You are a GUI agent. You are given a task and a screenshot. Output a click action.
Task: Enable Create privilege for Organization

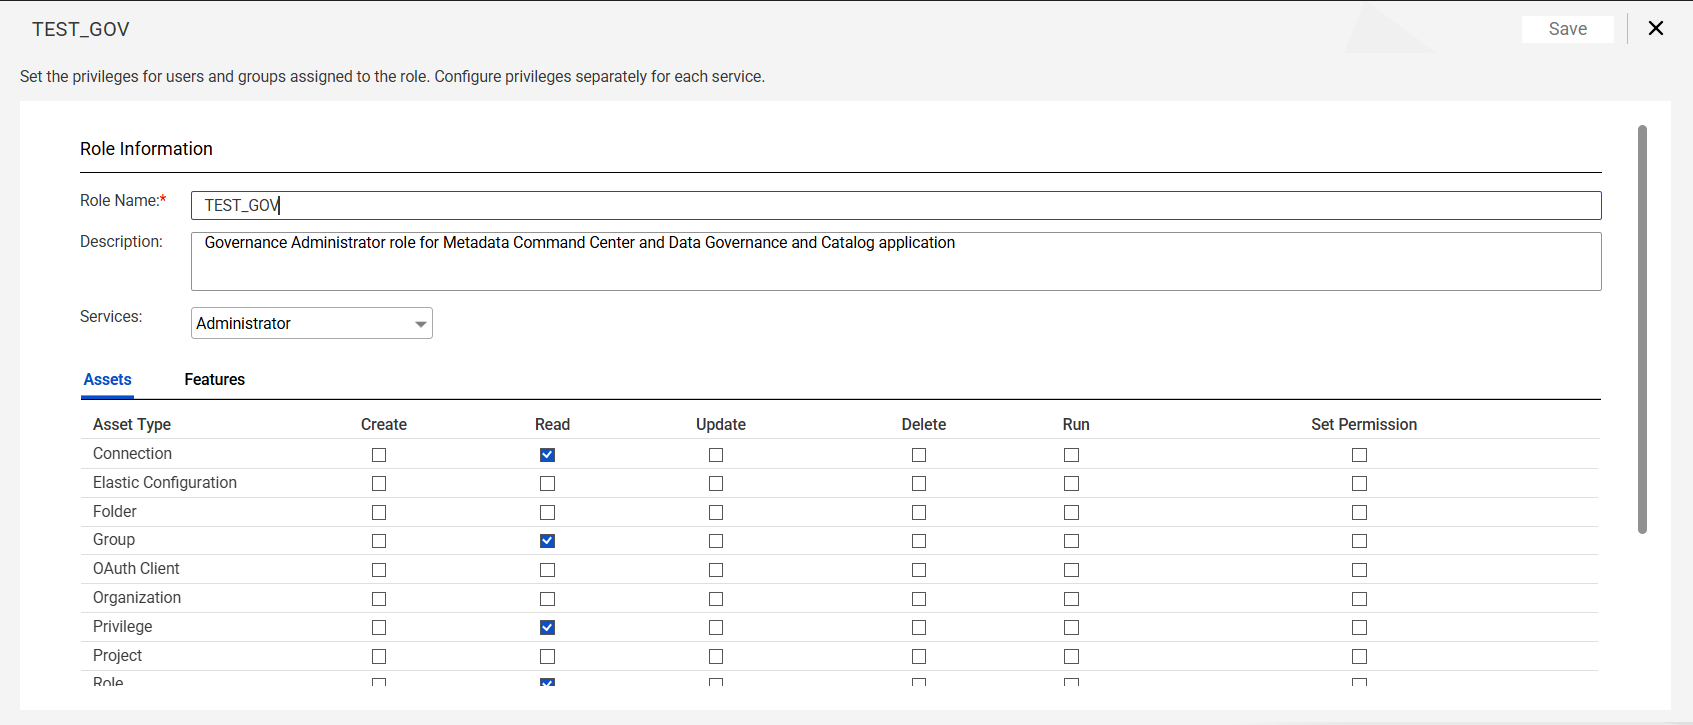pos(379,599)
